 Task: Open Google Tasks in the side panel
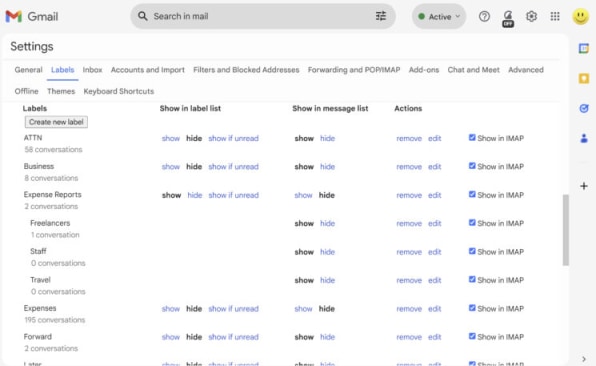584,109
